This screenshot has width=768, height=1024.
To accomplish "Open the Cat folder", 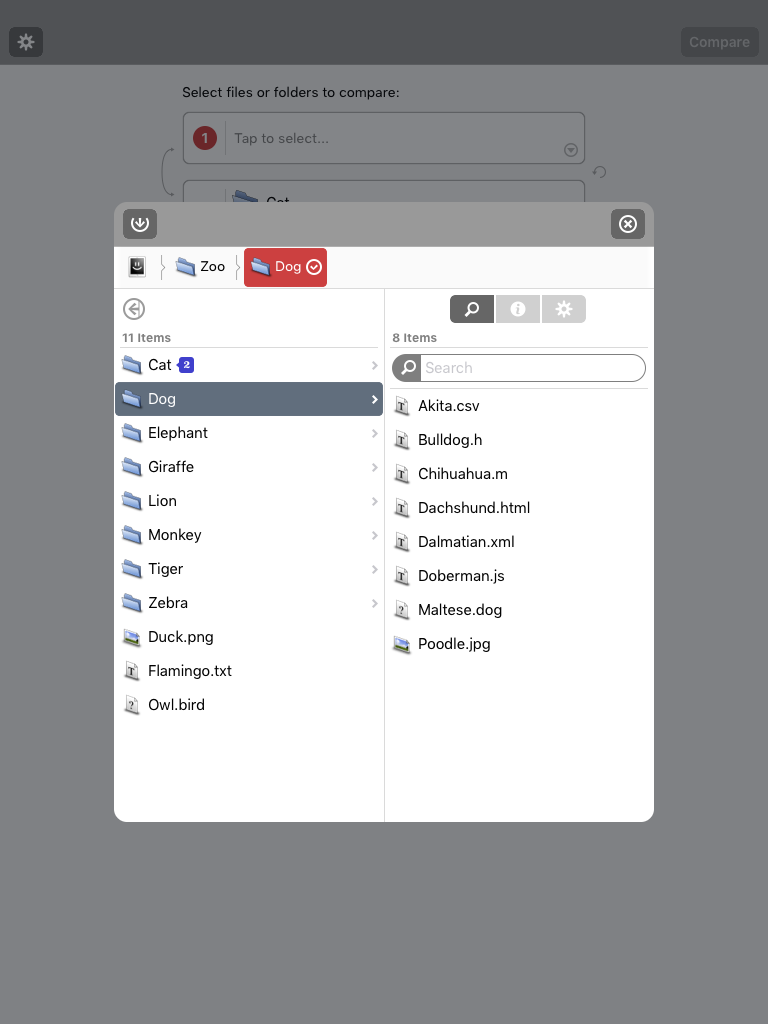I will [x=249, y=365].
